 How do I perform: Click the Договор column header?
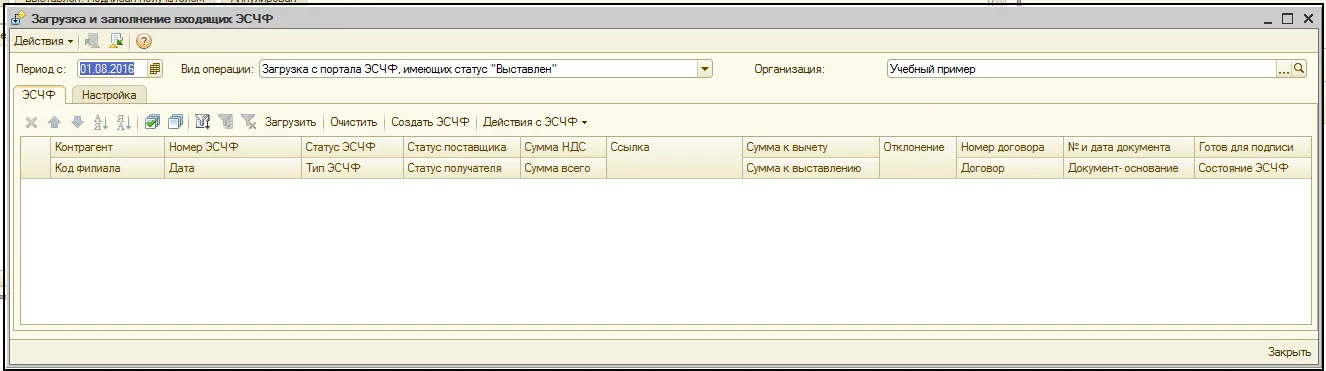(1009, 168)
